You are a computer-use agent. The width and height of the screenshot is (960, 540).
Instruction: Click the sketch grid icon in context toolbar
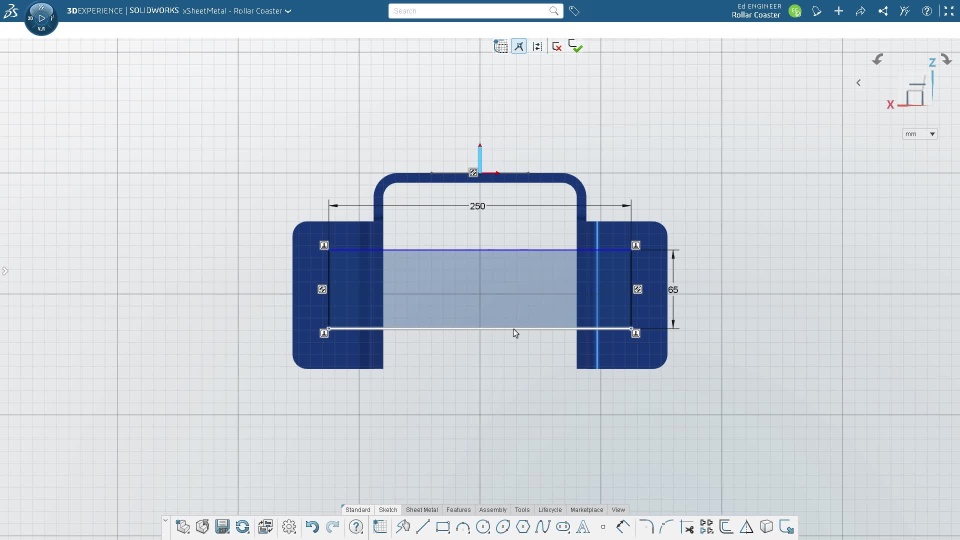pos(501,47)
